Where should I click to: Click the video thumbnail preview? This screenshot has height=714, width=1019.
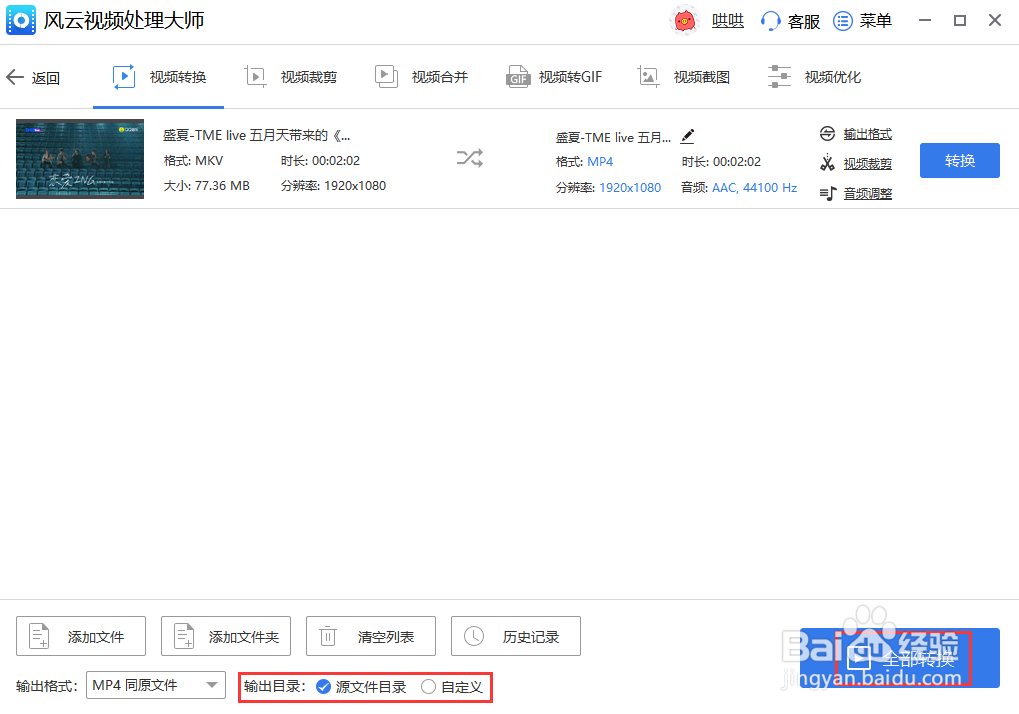point(79,159)
